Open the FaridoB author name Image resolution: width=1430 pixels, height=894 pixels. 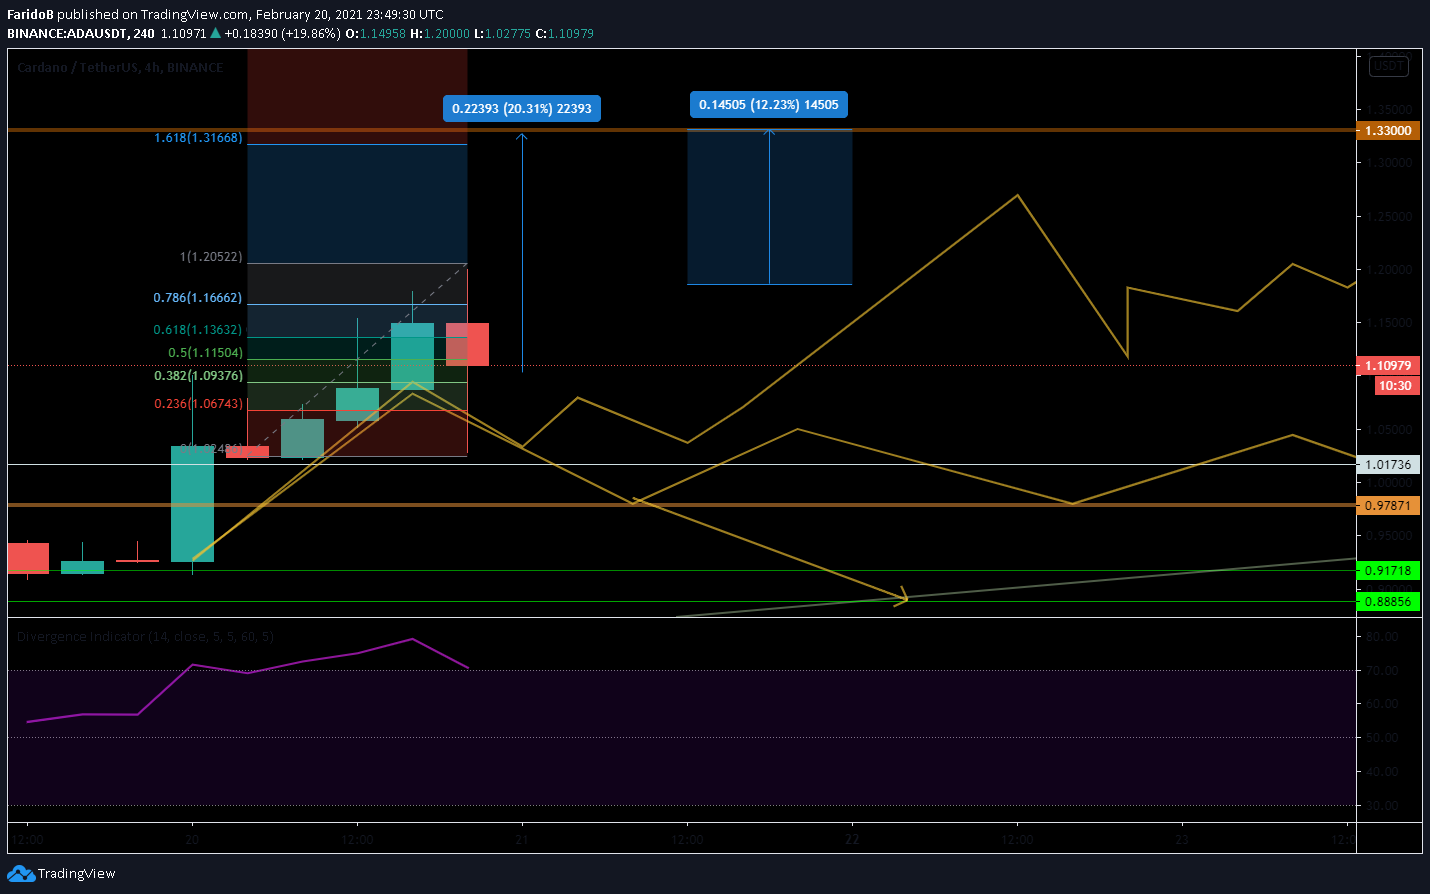(x=30, y=15)
